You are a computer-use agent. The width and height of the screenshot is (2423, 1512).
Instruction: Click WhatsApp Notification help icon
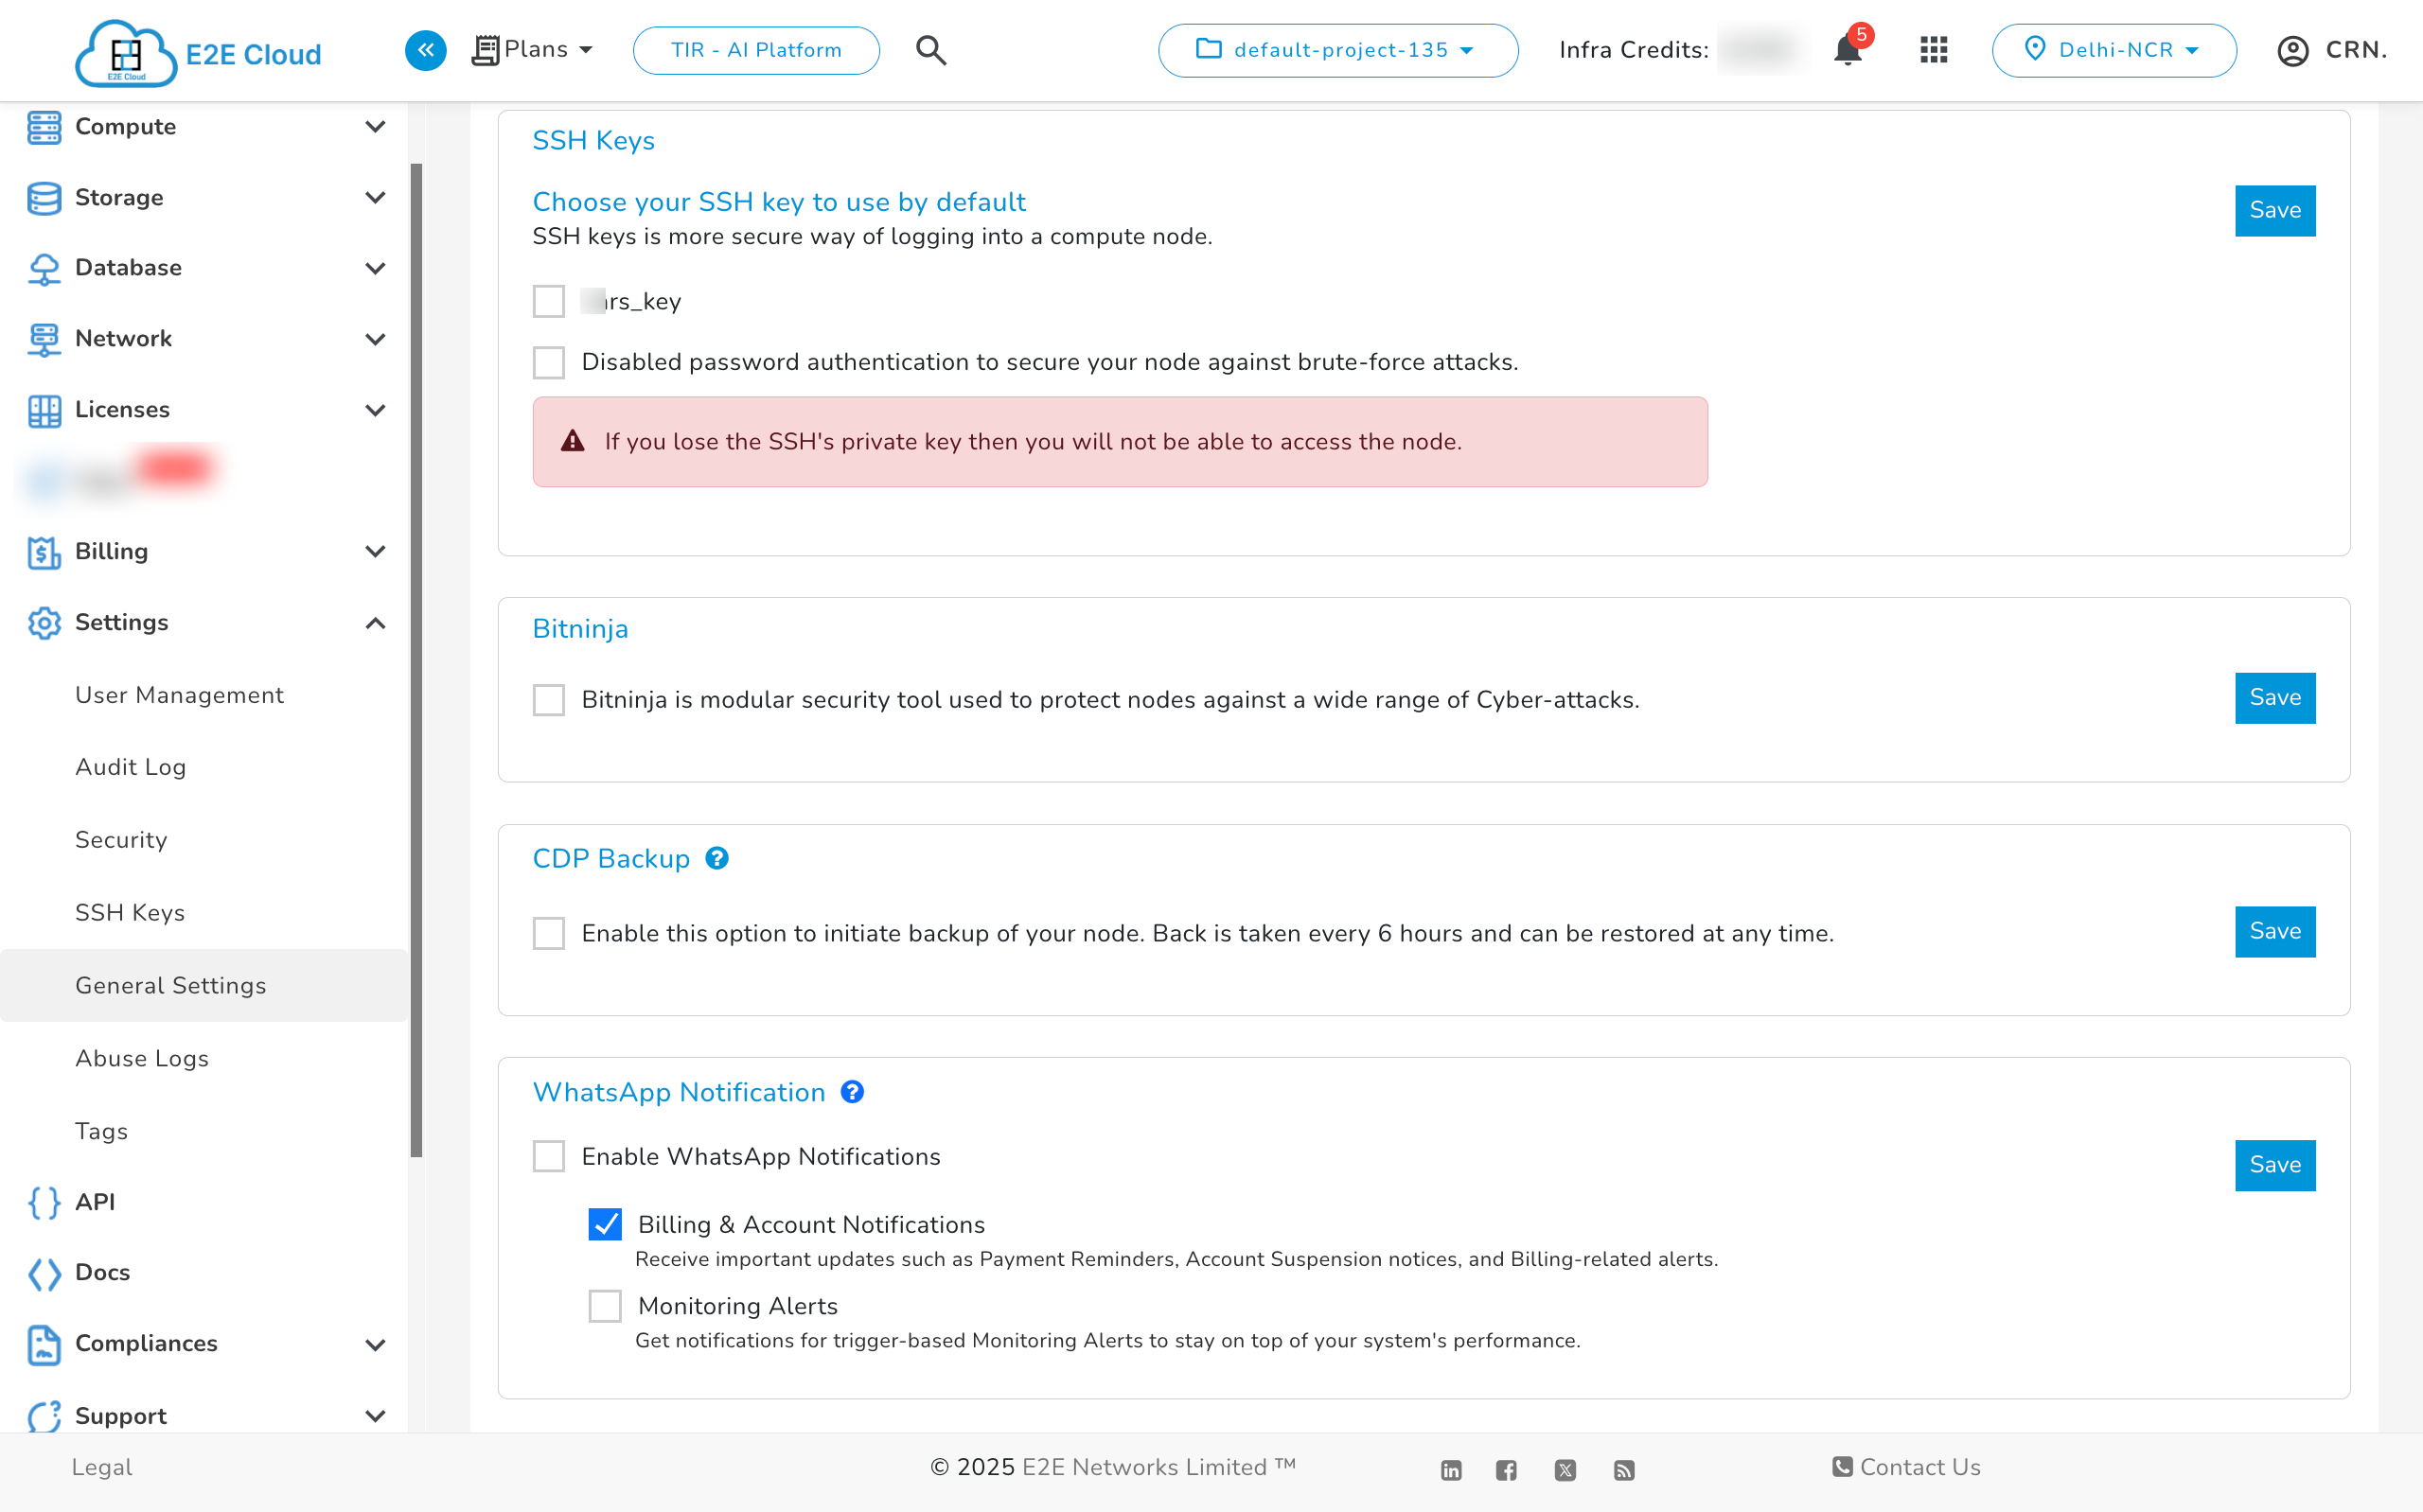point(851,1092)
